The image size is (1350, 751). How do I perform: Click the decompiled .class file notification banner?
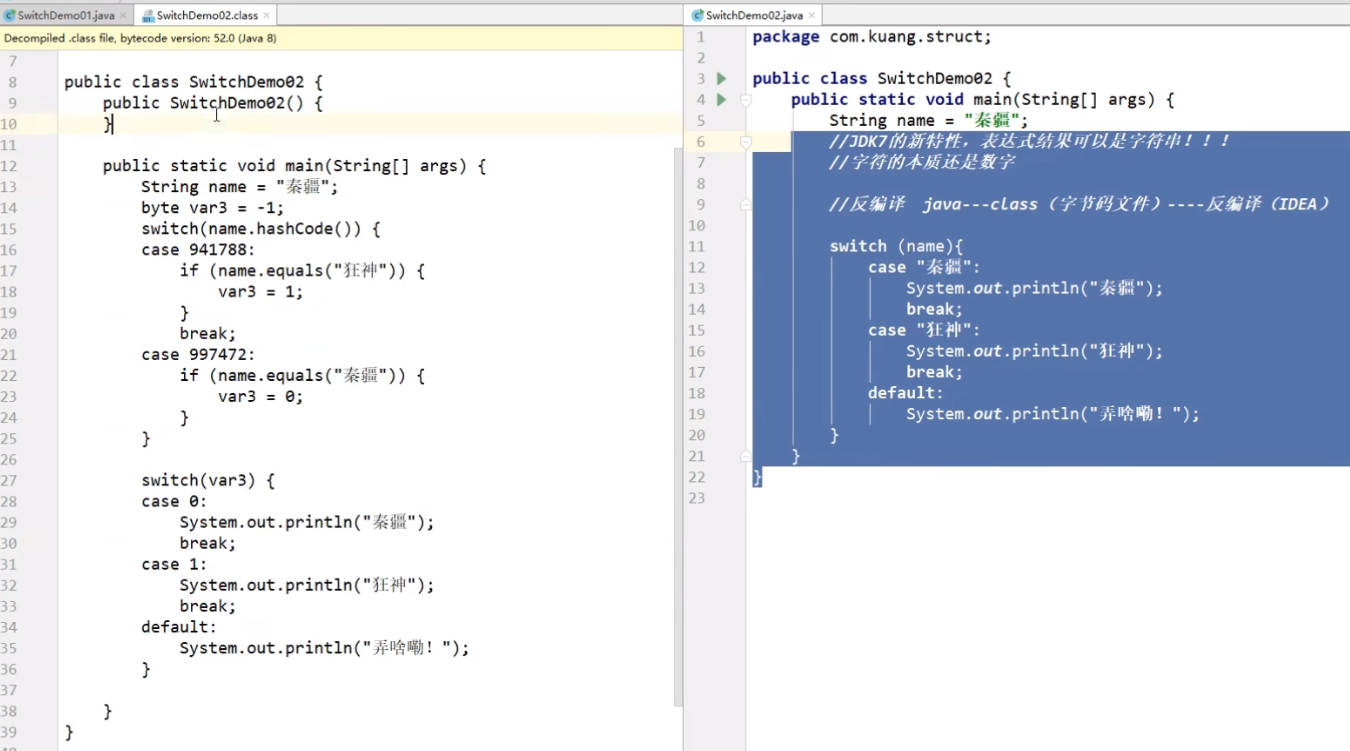tap(340, 38)
